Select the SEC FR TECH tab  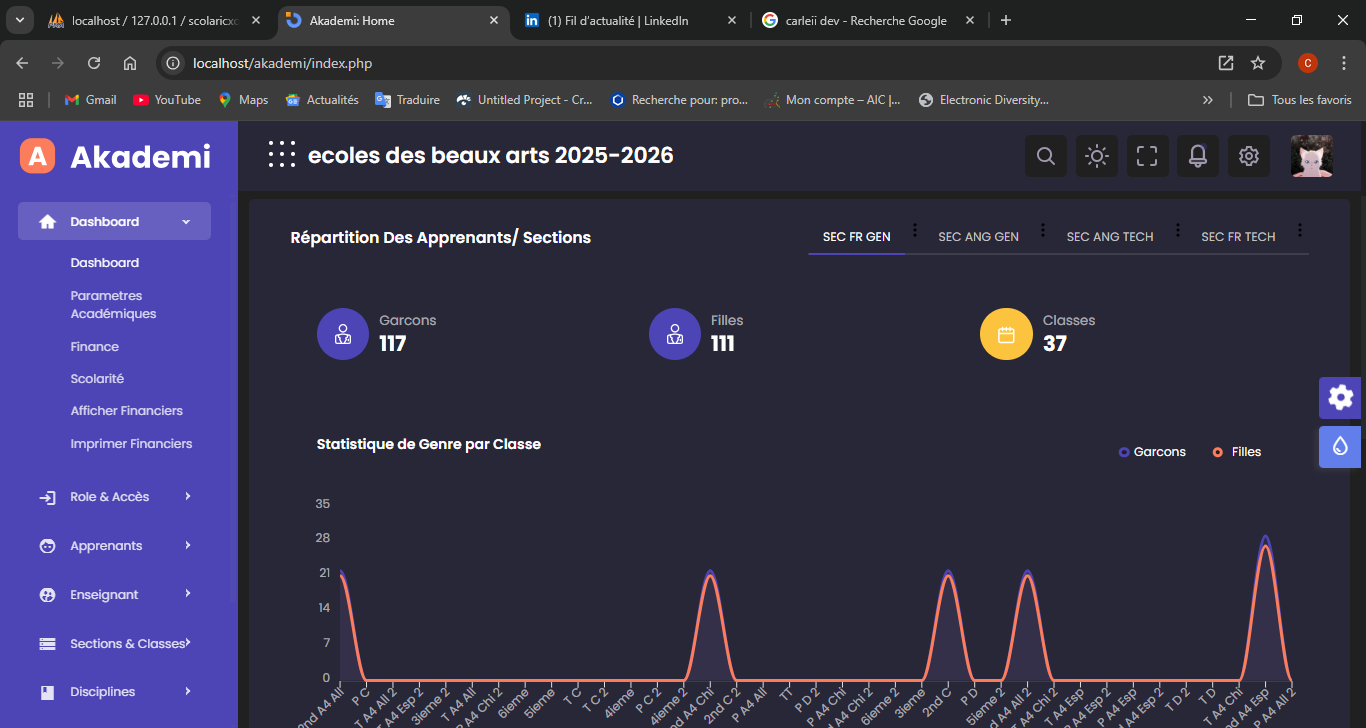[1238, 237]
